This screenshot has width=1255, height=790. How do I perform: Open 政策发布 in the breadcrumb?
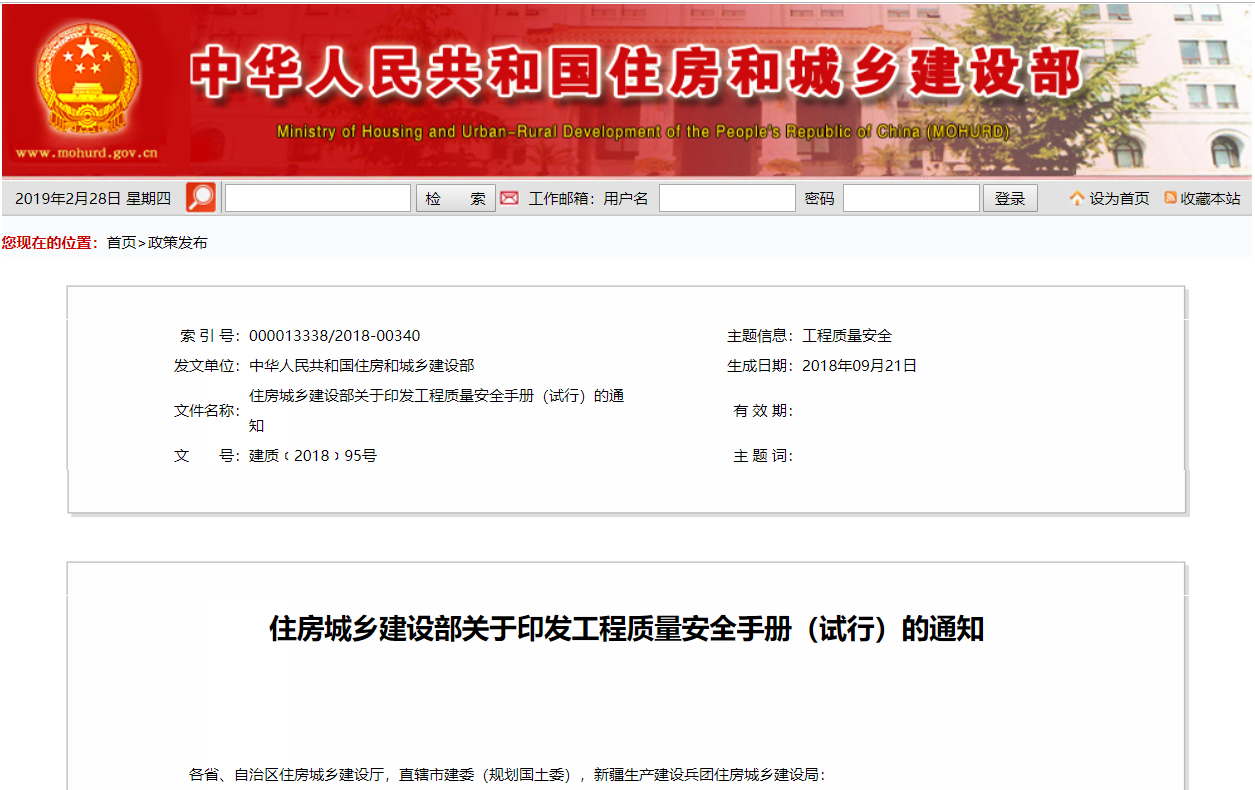pos(178,243)
